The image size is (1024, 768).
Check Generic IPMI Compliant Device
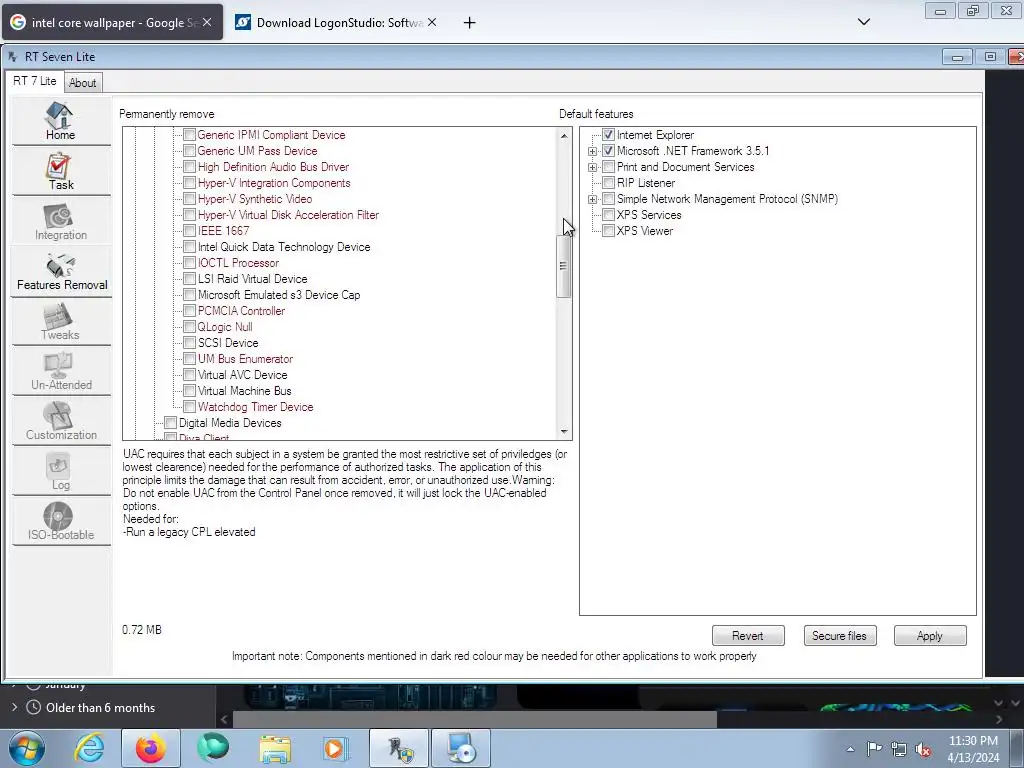click(189, 135)
